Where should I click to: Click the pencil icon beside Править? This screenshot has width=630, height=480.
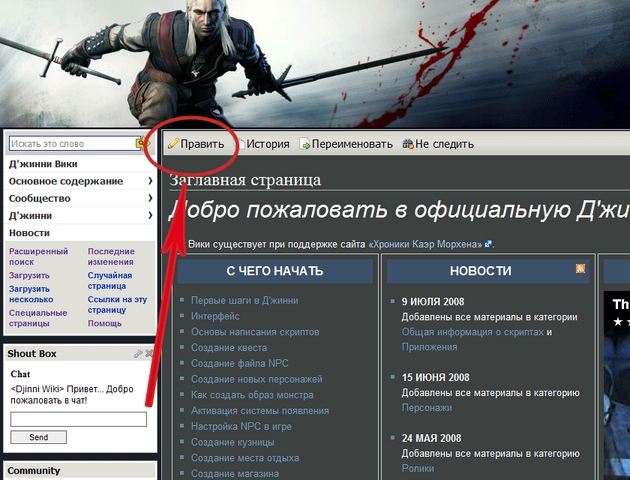[173, 143]
